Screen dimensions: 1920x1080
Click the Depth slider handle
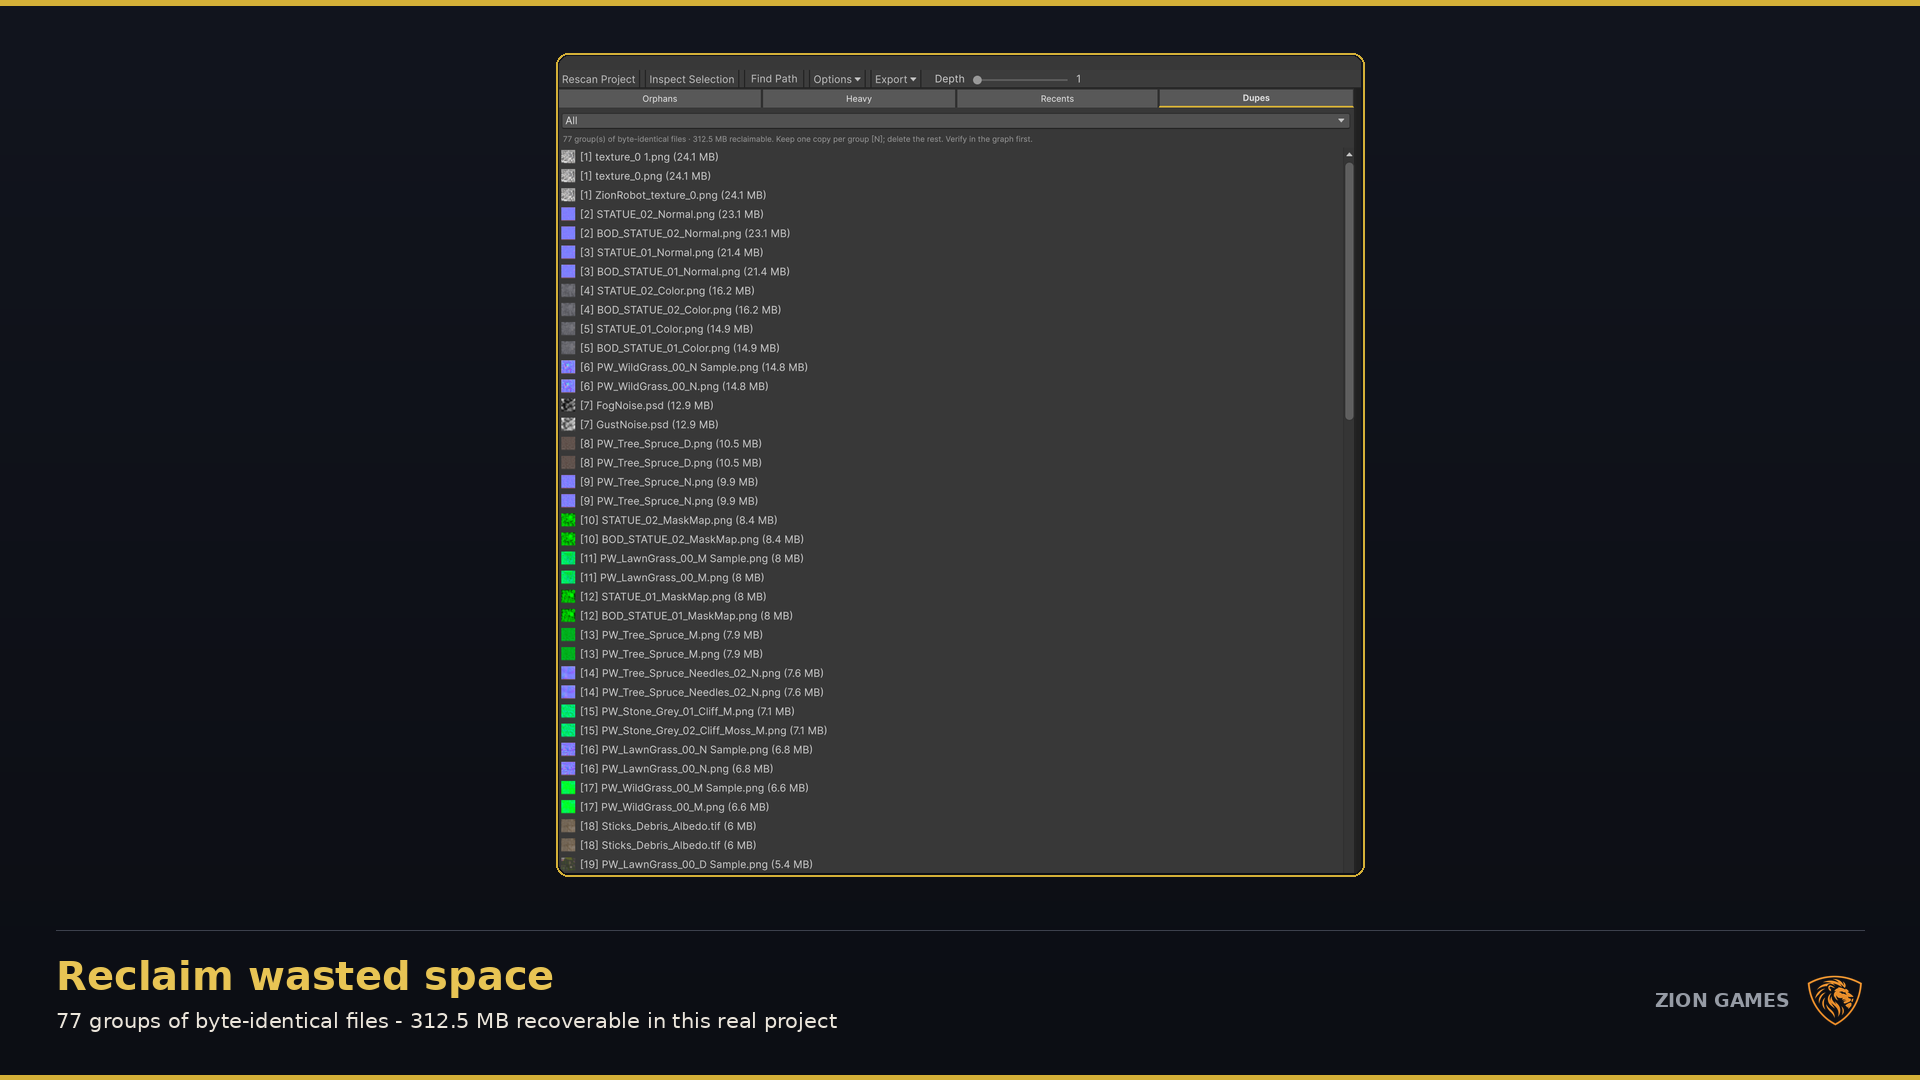tap(977, 80)
